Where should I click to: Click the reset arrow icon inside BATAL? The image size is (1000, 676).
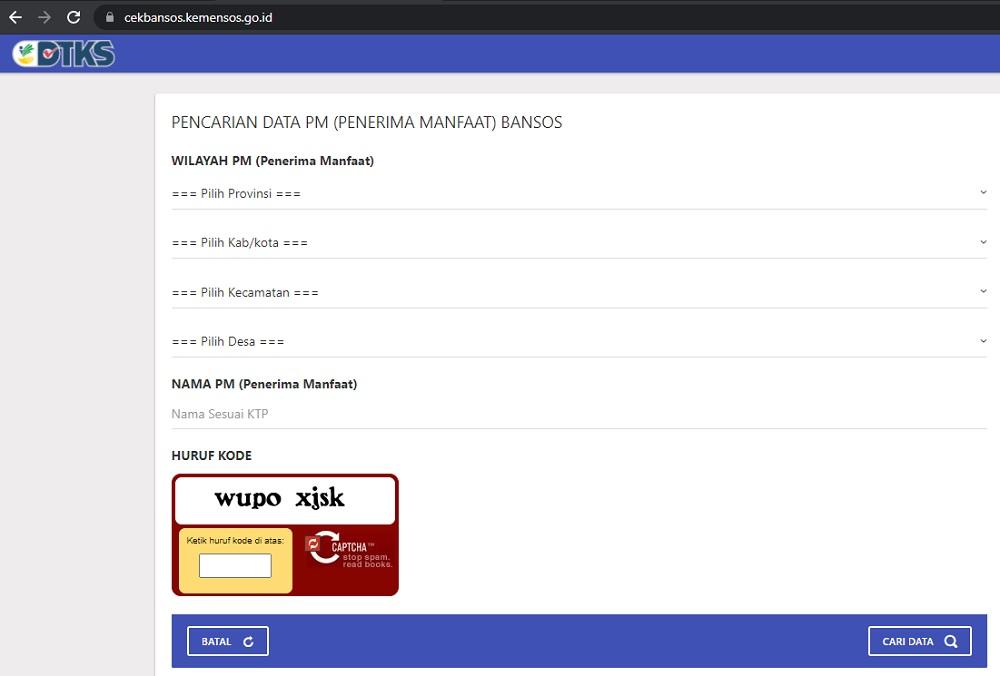[x=249, y=642]
